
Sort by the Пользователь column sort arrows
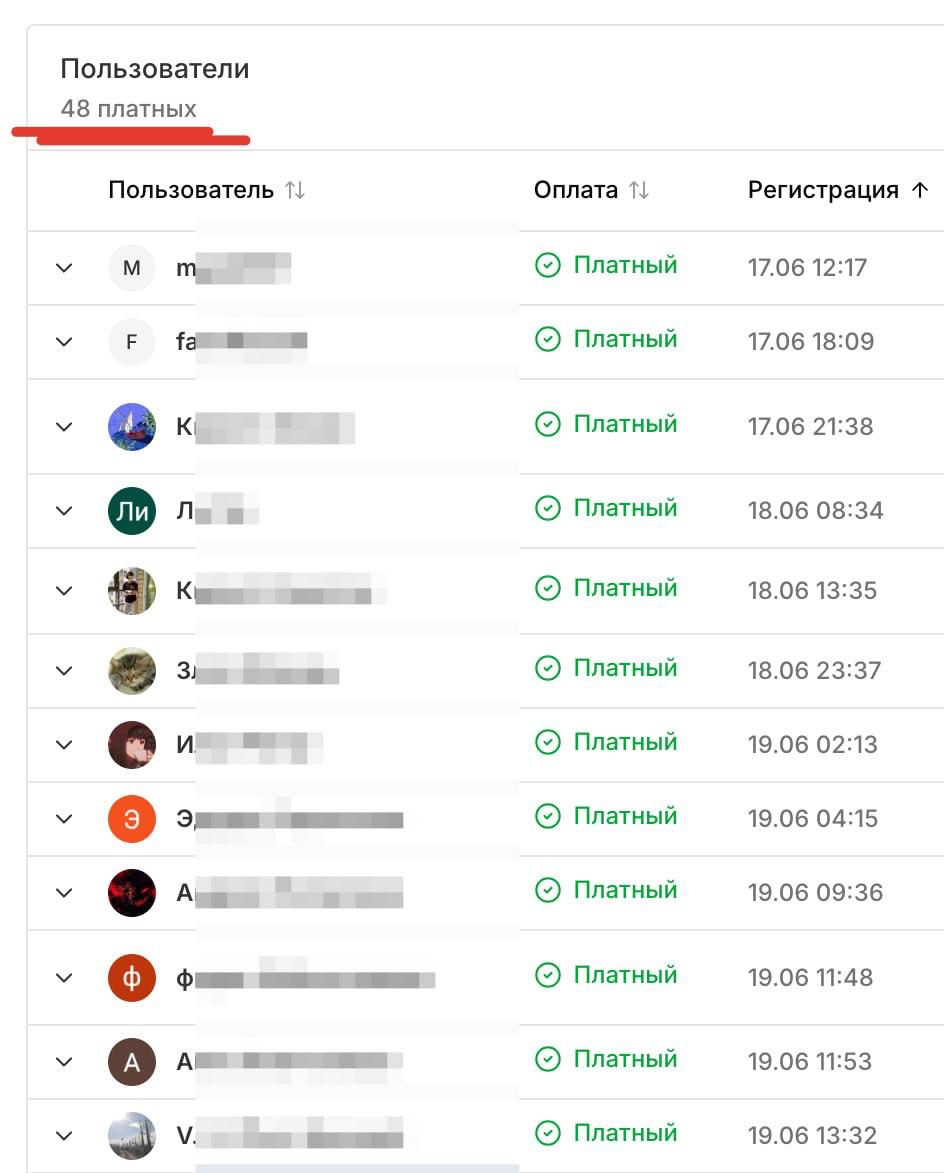click(x=295, y=190)
